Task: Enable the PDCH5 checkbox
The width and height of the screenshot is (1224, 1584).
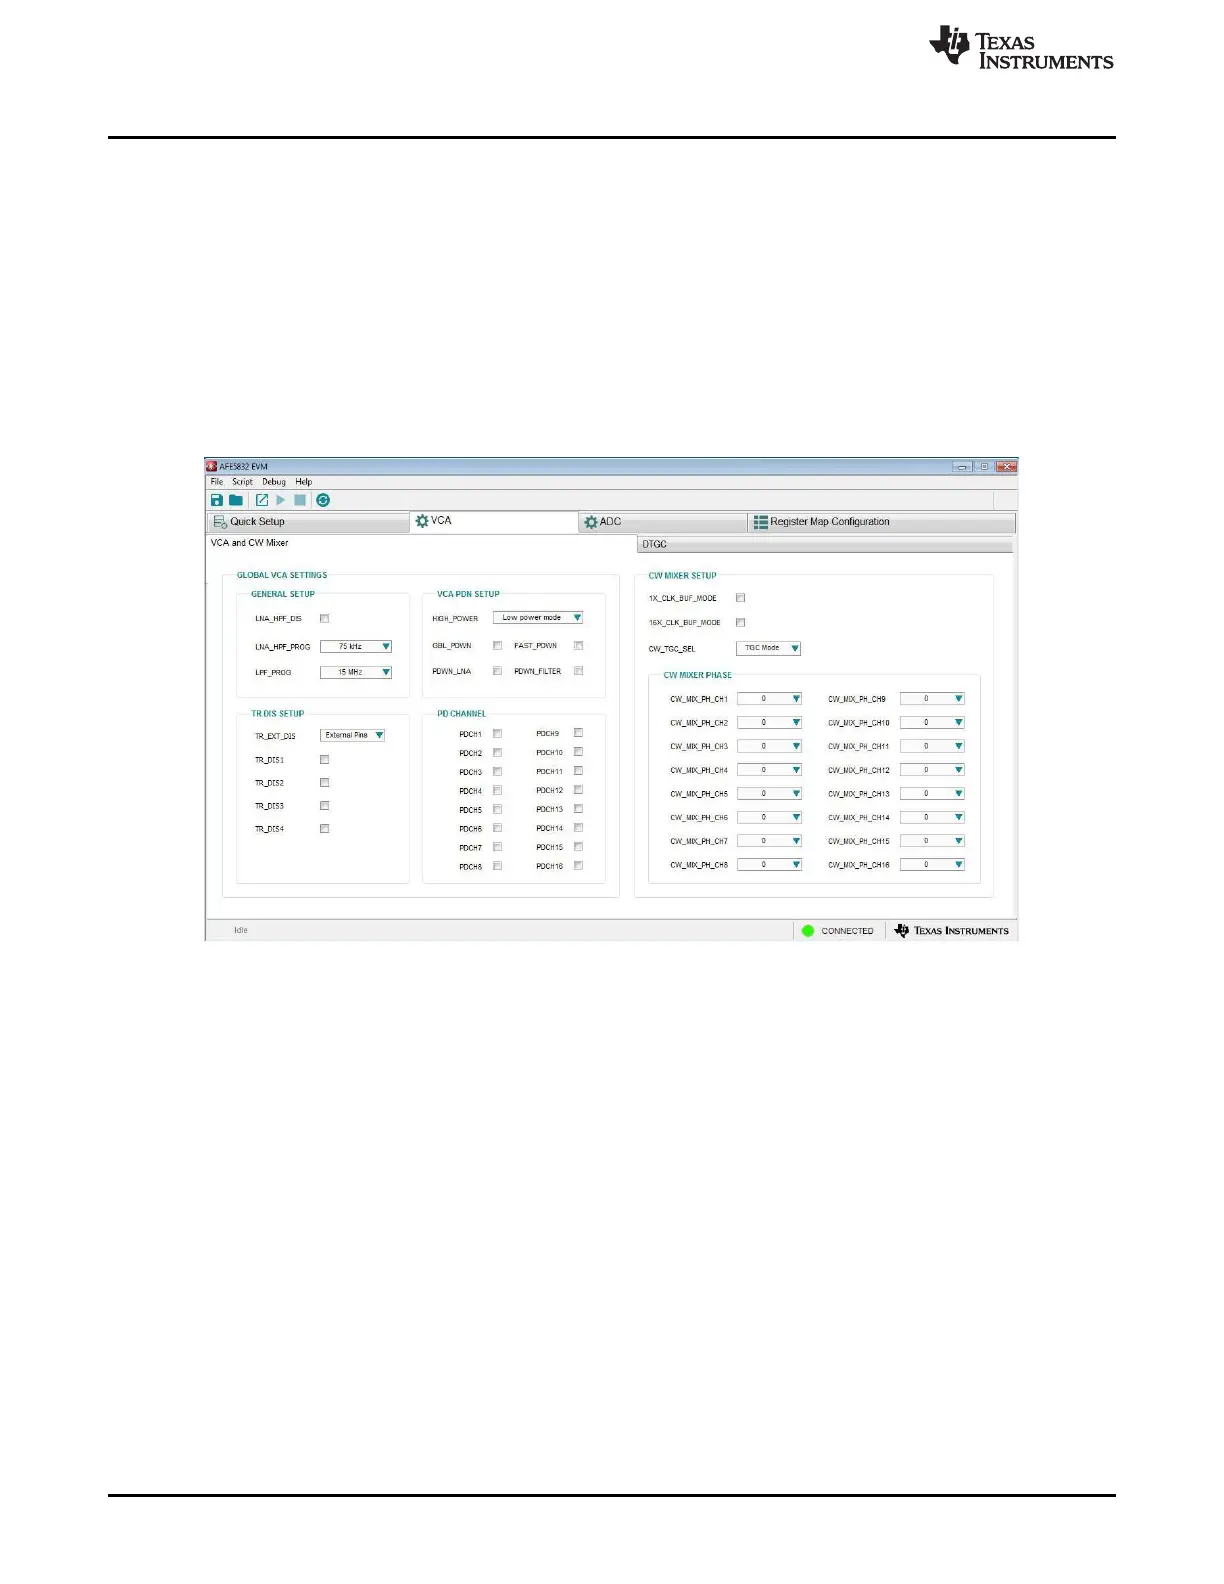Action: click(x=497, y=810)
